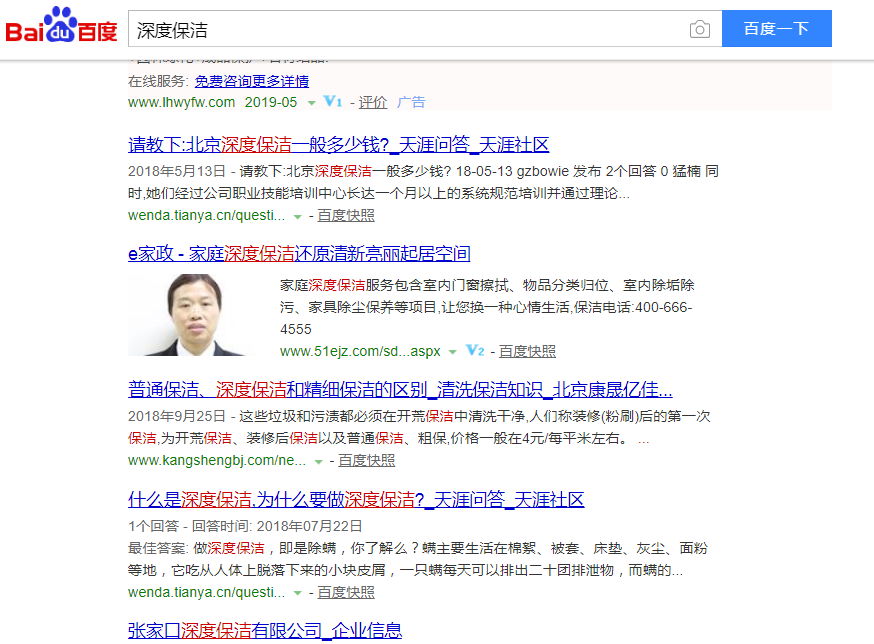
Task: Expand the arrow next to 2019-05
Action: click(x=312, y=103)
